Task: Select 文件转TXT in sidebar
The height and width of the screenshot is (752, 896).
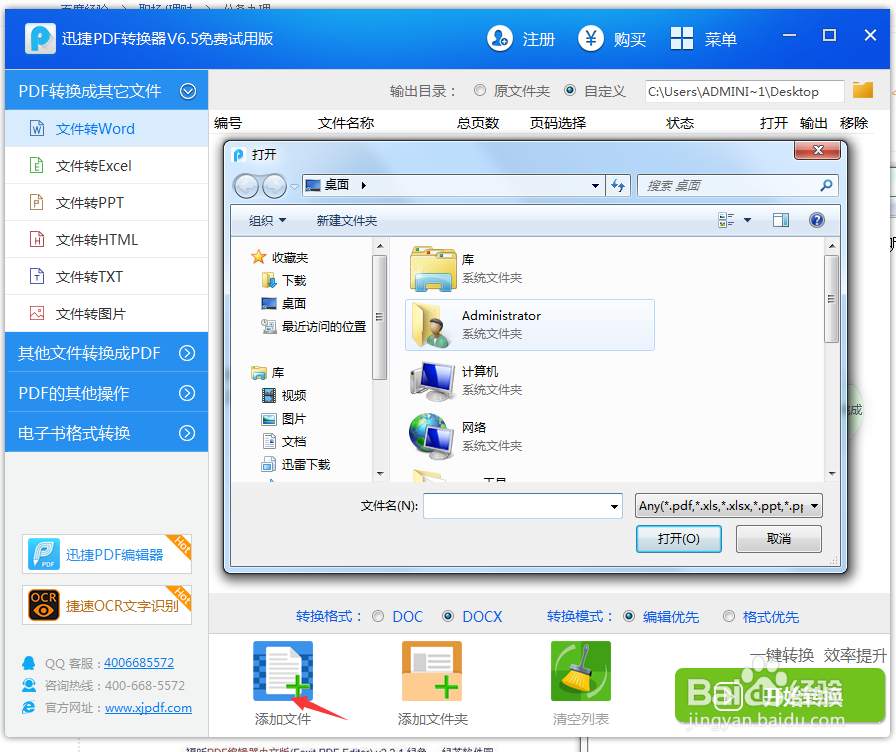Action: (106, 277)
